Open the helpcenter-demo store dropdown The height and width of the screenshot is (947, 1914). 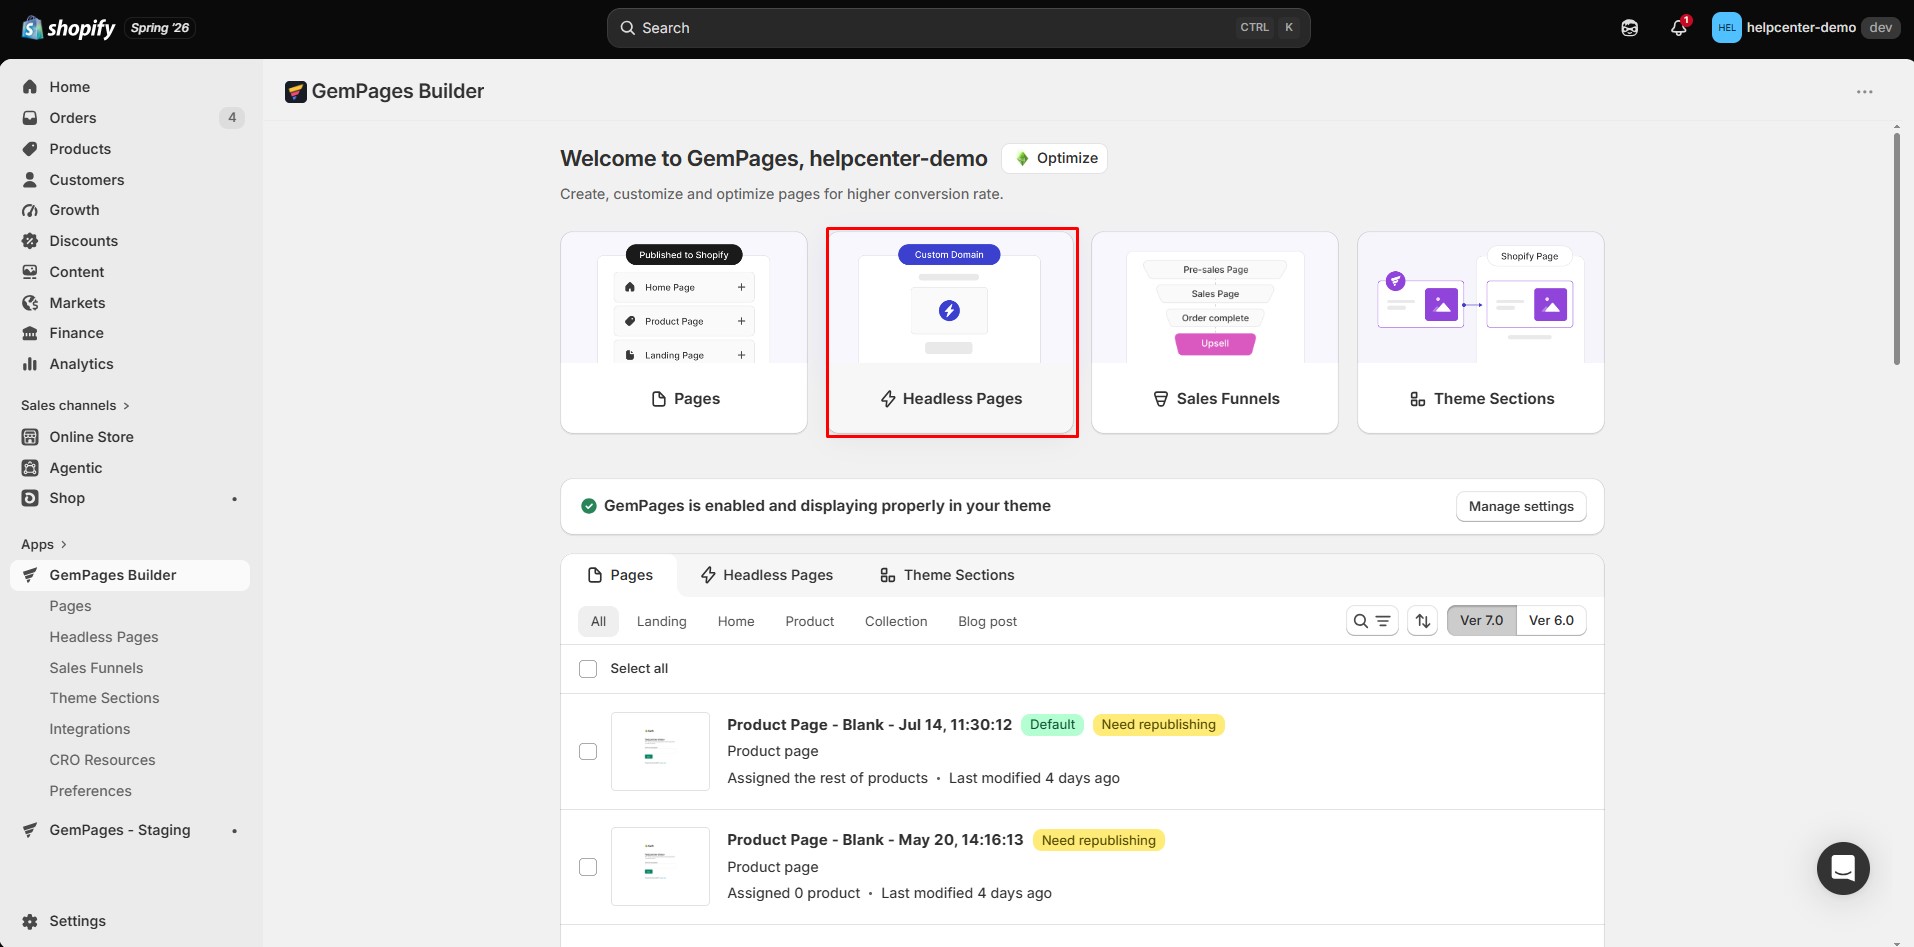coord(1806,28)
